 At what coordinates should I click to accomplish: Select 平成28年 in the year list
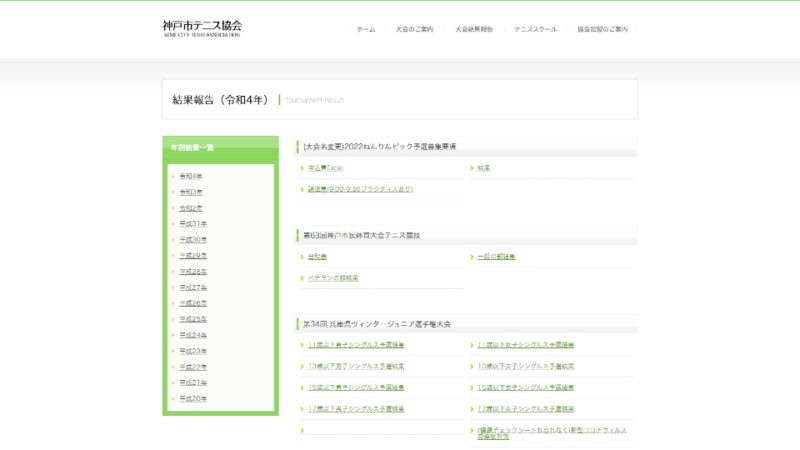click(x=193, y=271)
